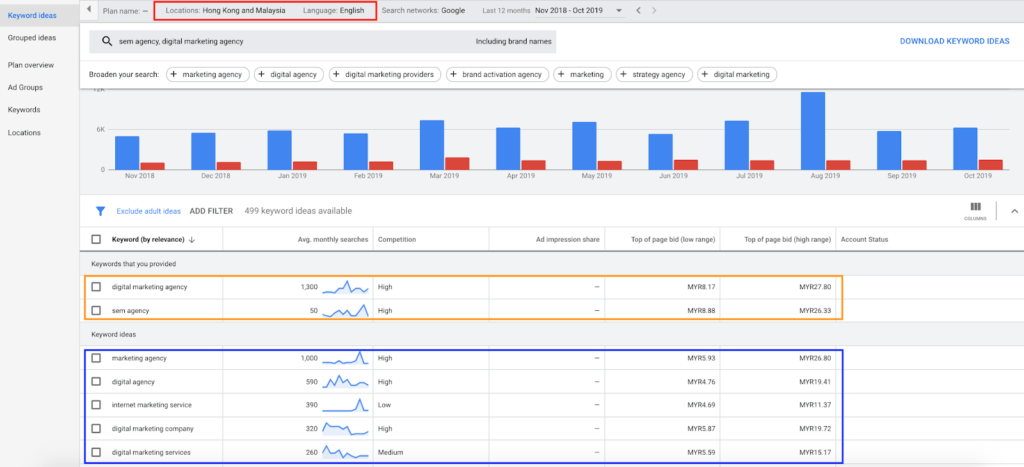Add 'marketing agency' broaden chip
1024x467 pixels.
[x=208, y=74]
